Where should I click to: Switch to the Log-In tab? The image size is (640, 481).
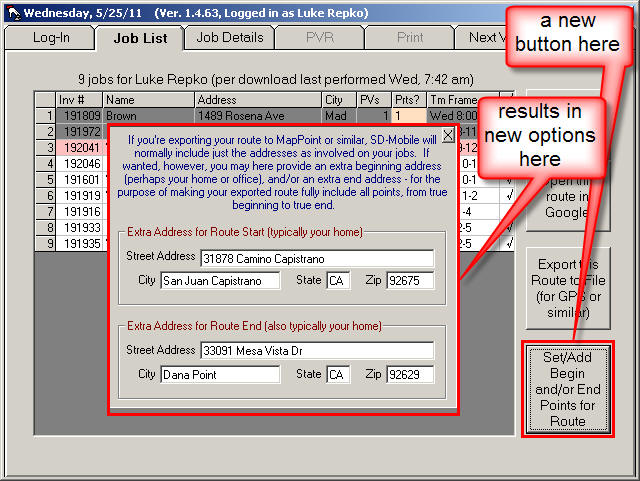(x=50, y=37)
